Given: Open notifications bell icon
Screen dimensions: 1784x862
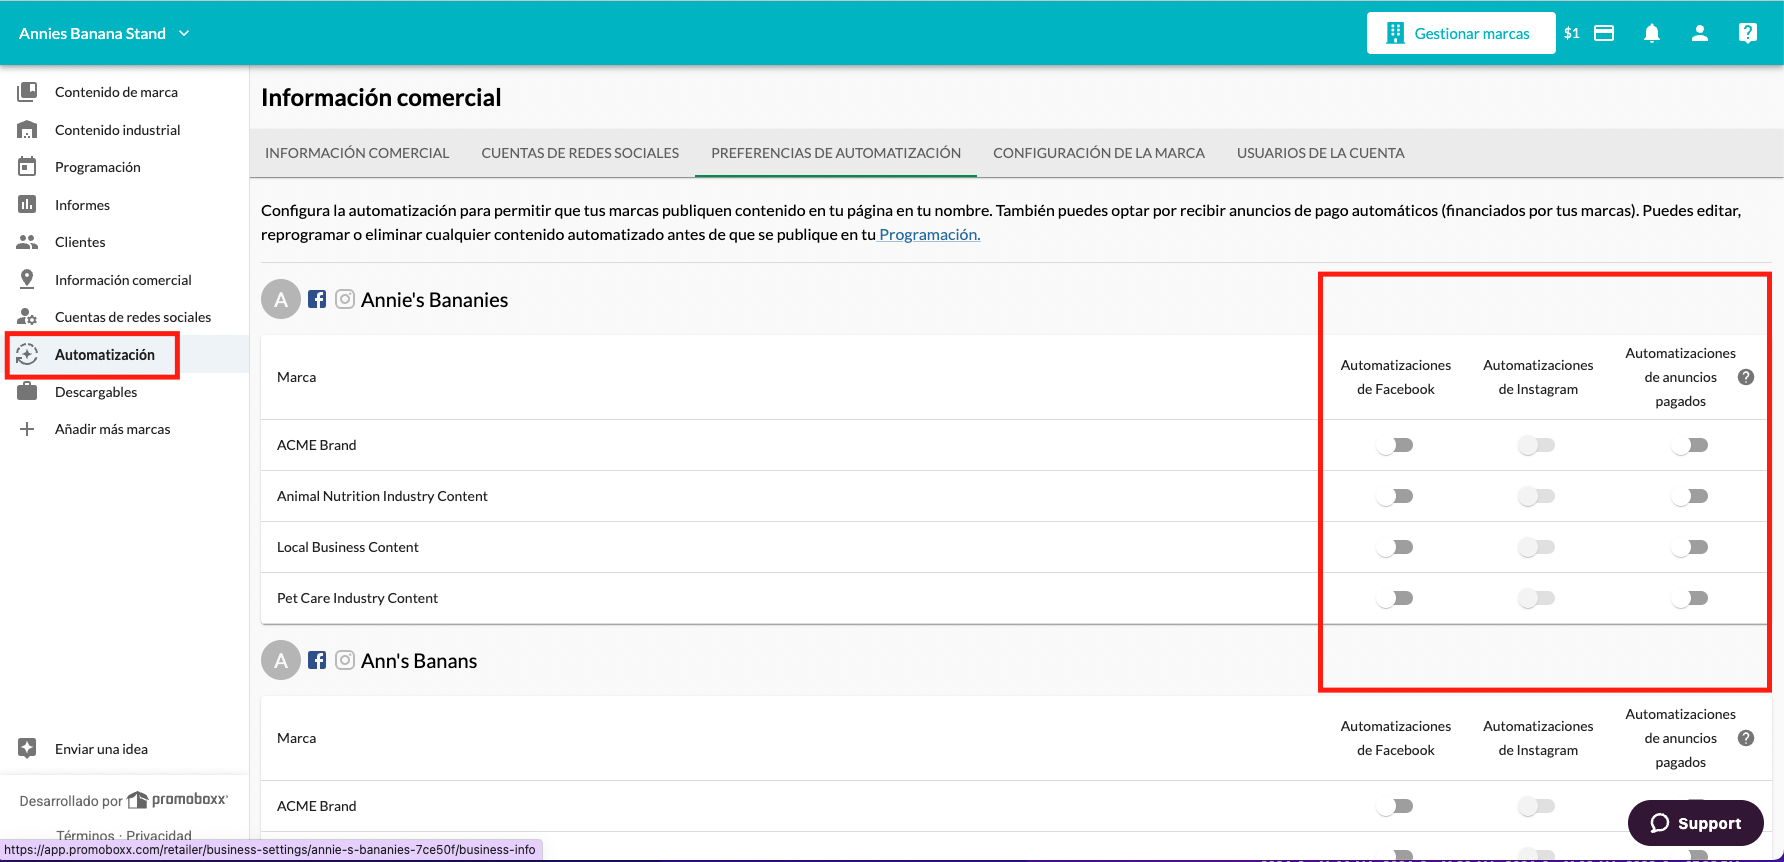Looking at the screenshot, I should point(1652,33).
